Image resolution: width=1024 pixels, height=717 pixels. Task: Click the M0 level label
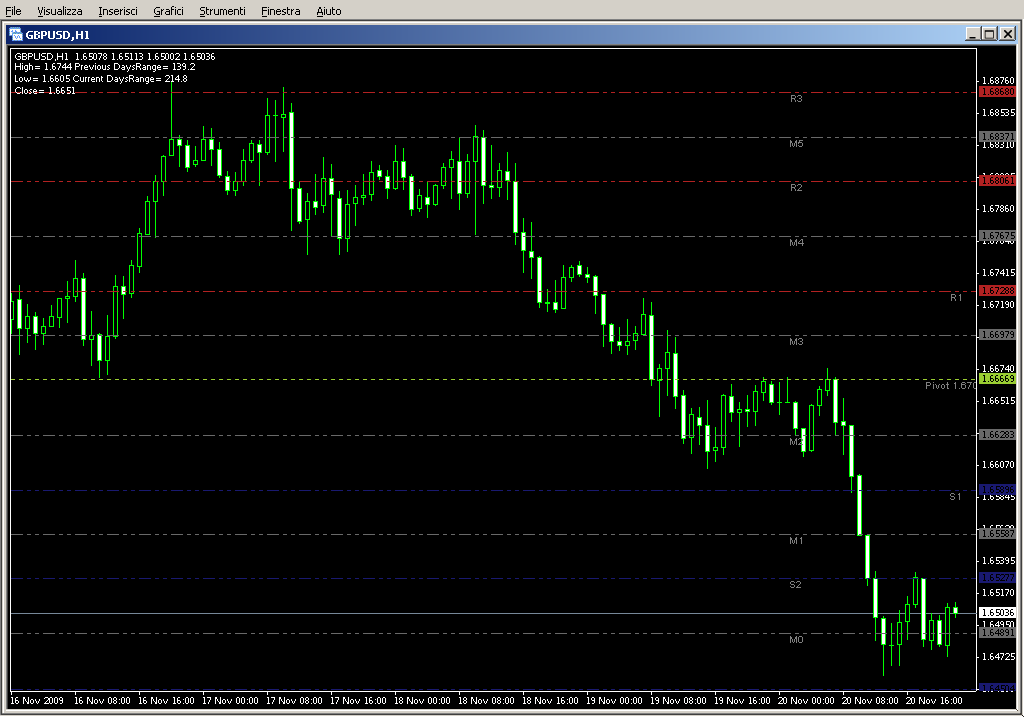pyautogui.click(x=796, y=639)
